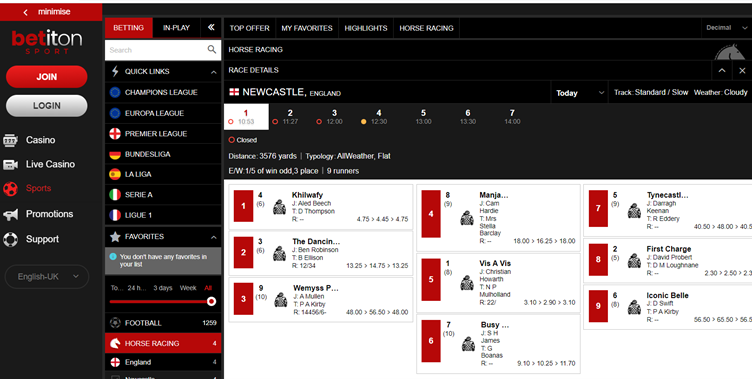752x379 pixels.
Task: Collapse Race Details with up chevron
Action: tap(722, 71)
